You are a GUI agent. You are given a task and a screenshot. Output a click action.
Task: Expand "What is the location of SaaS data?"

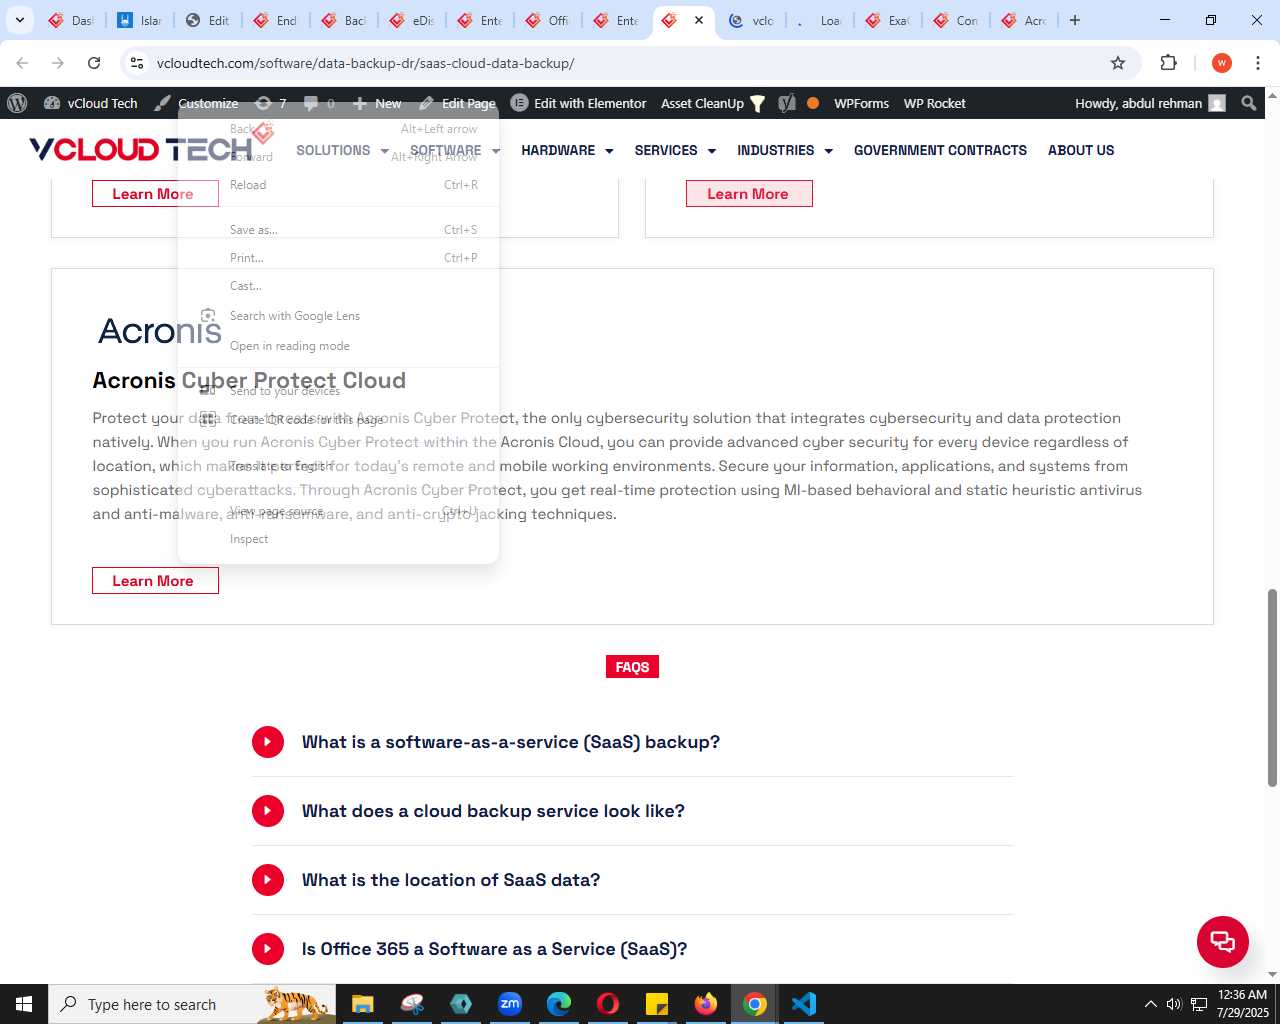coord(632,880)
